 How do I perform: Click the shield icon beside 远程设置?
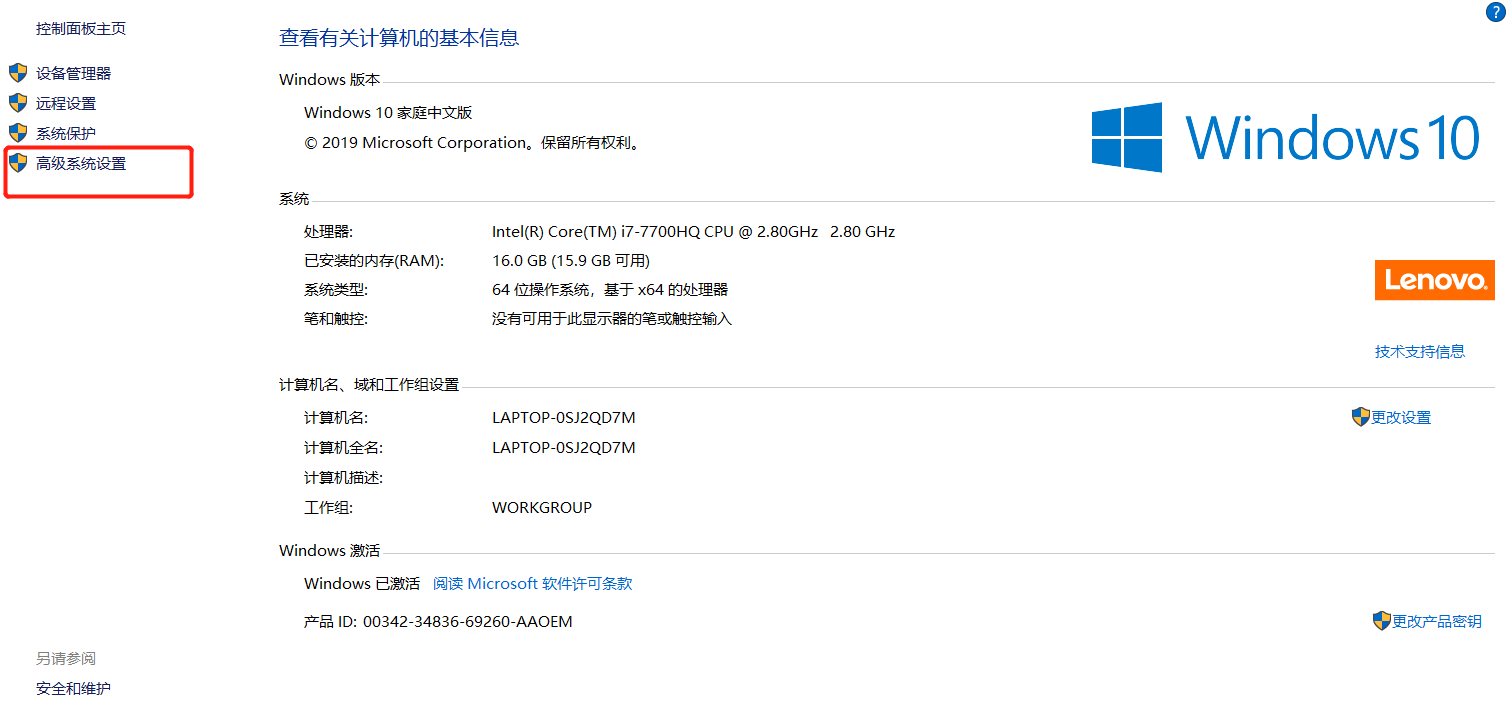(18, 103)
